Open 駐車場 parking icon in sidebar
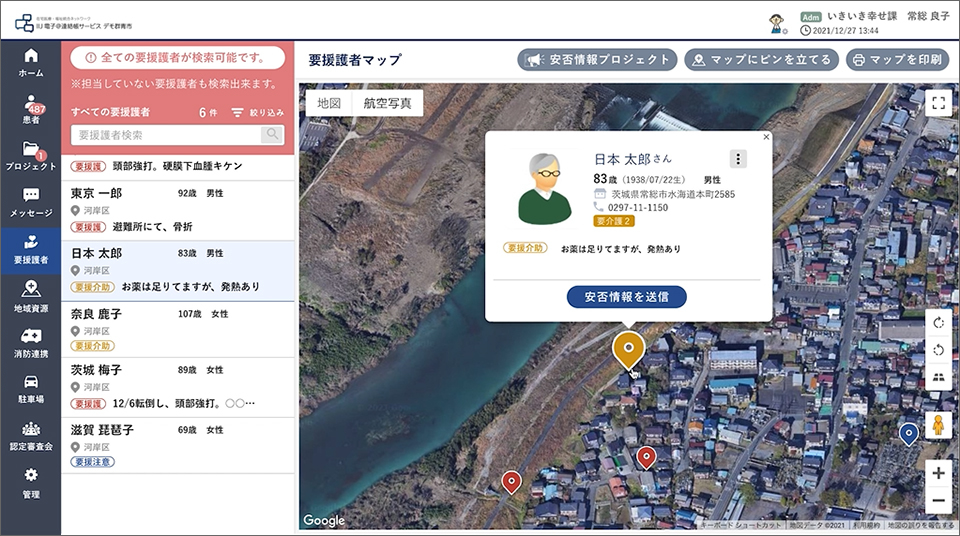The width and height of the screenshot is (960, 536). (30, 388)
